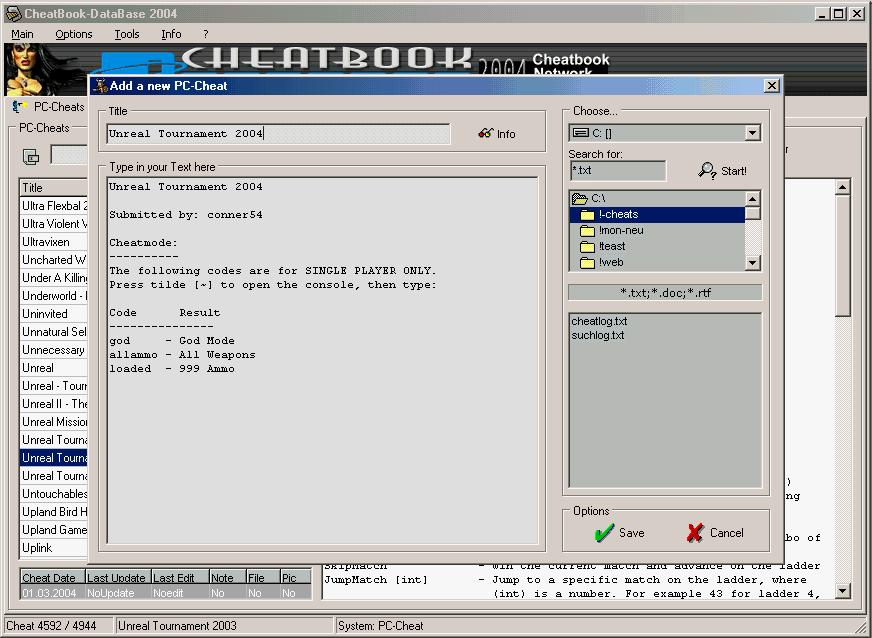Open the drive selection dropdown
The height and width of the screenshot is (638, 872).
pyautogui.click(x=752, y=133)
